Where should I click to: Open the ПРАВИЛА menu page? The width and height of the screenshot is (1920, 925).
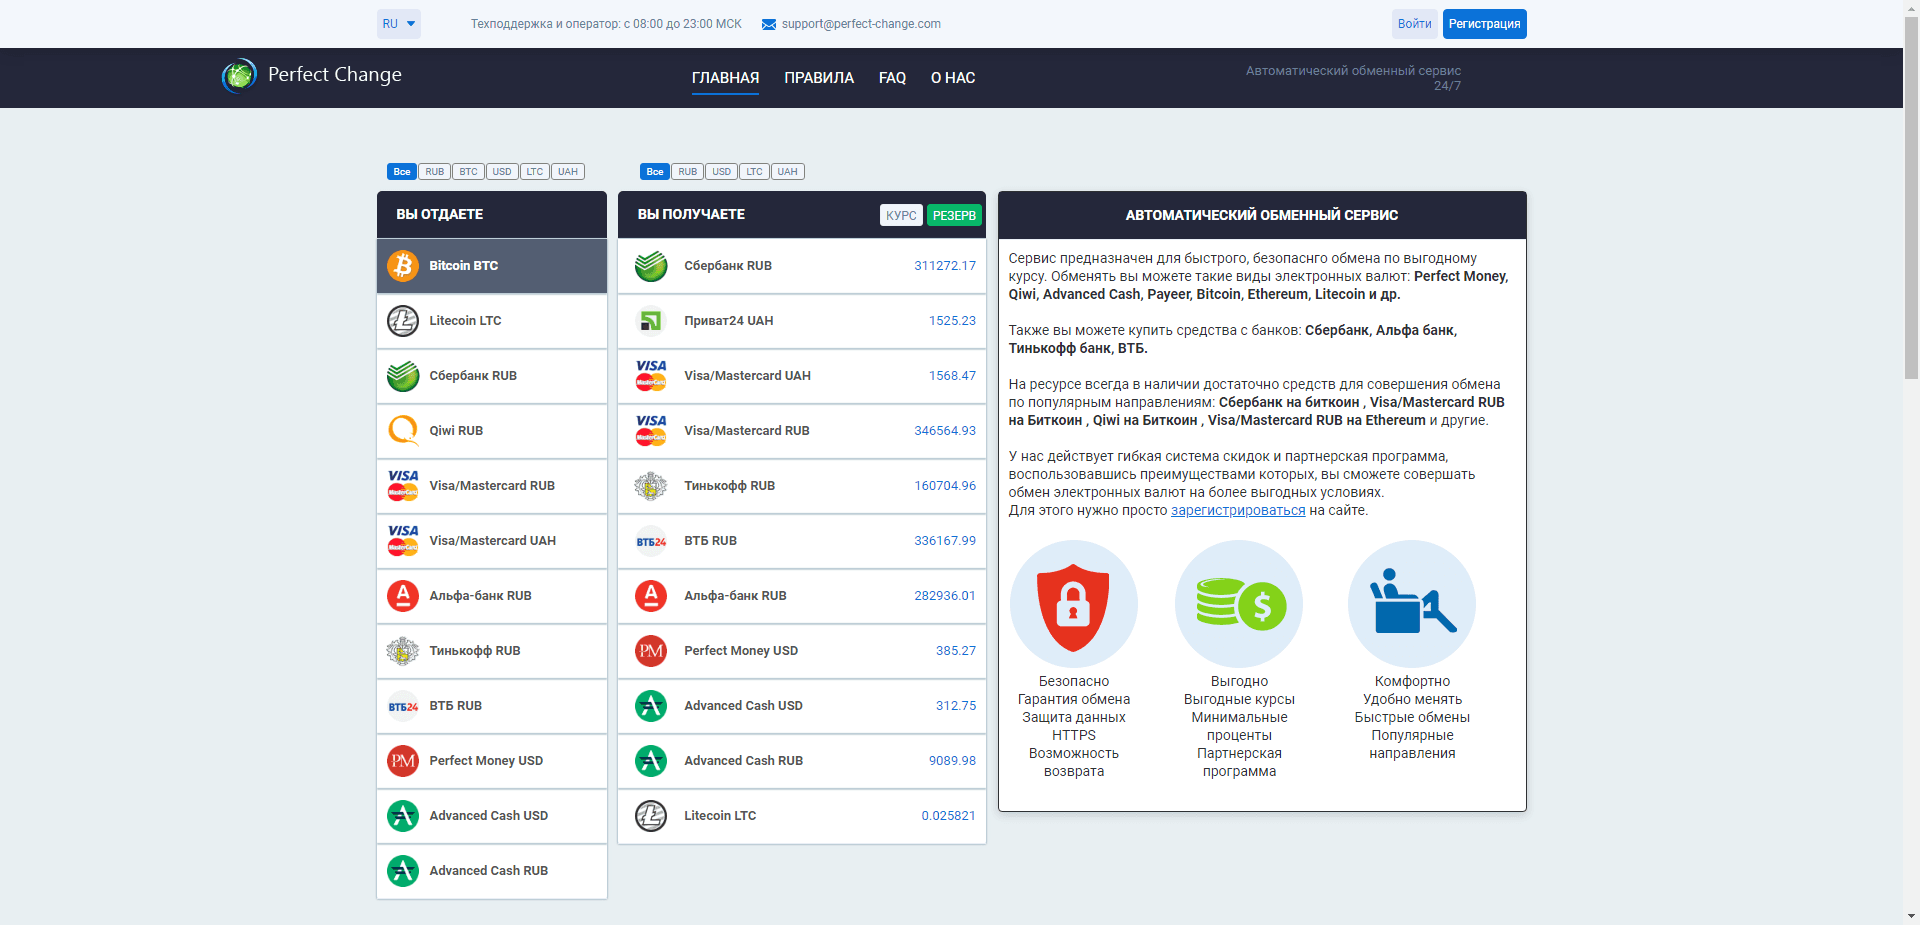(819, 77)
